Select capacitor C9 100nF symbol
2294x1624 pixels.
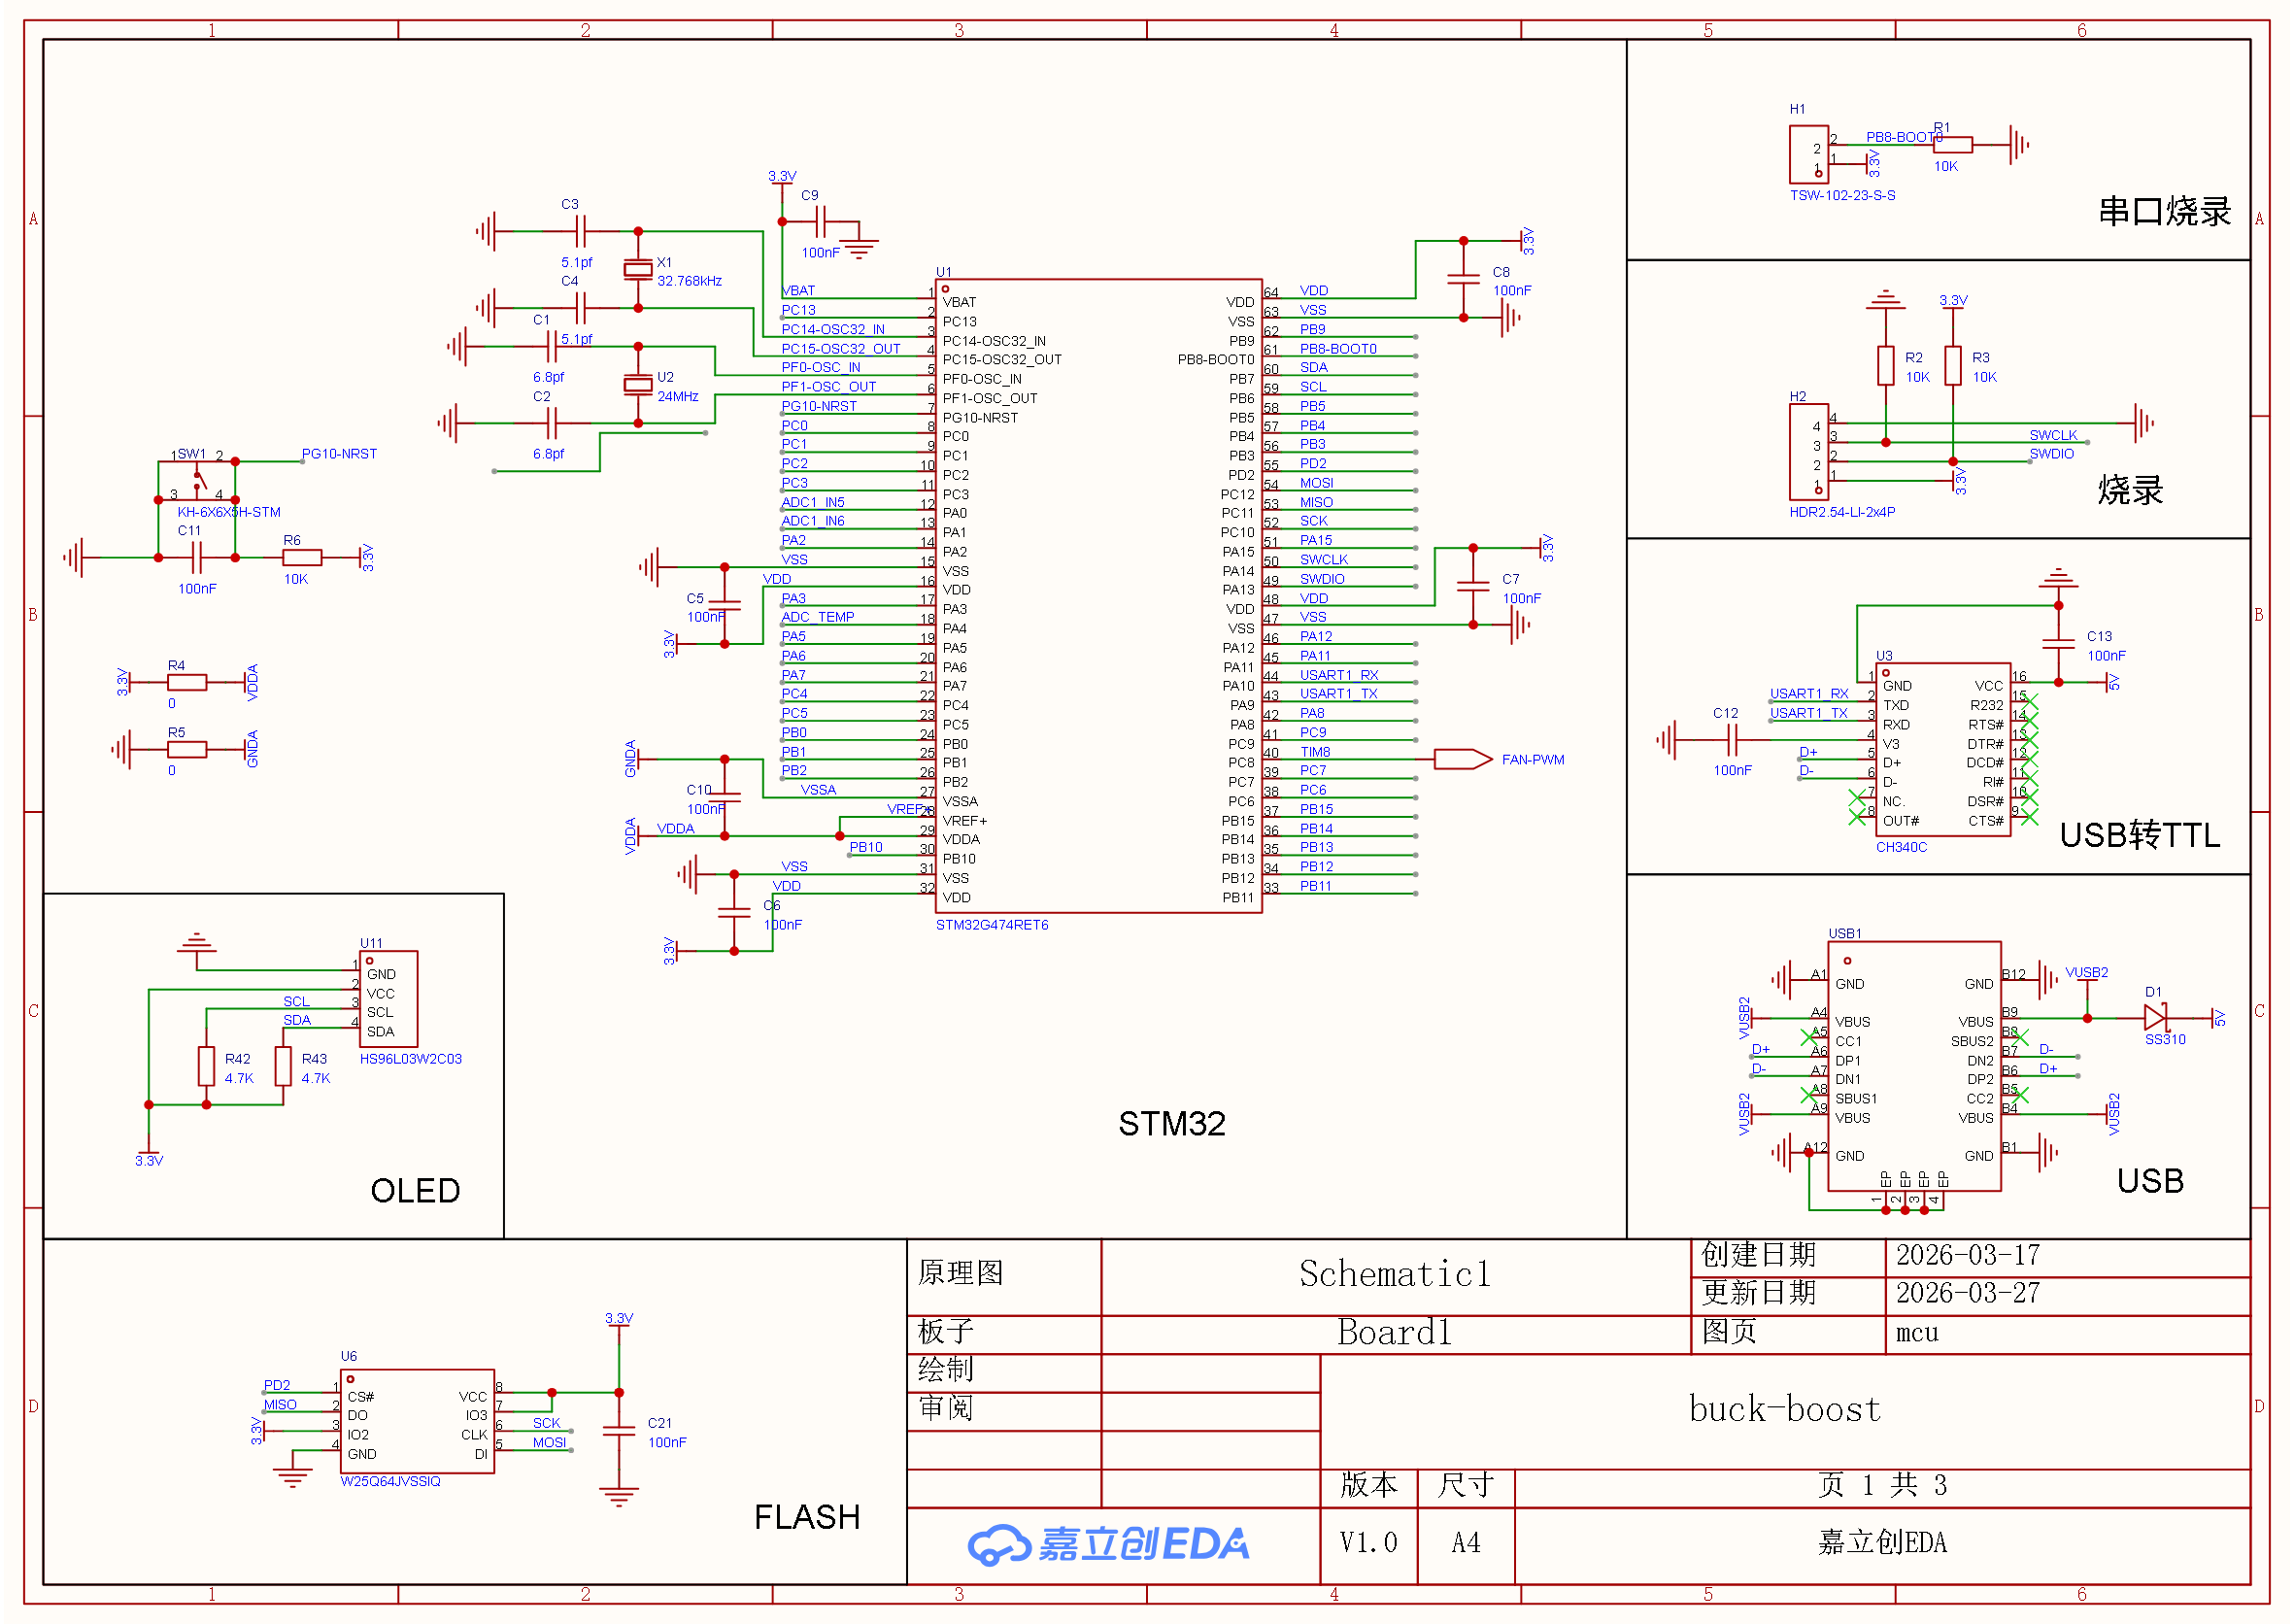821,221
